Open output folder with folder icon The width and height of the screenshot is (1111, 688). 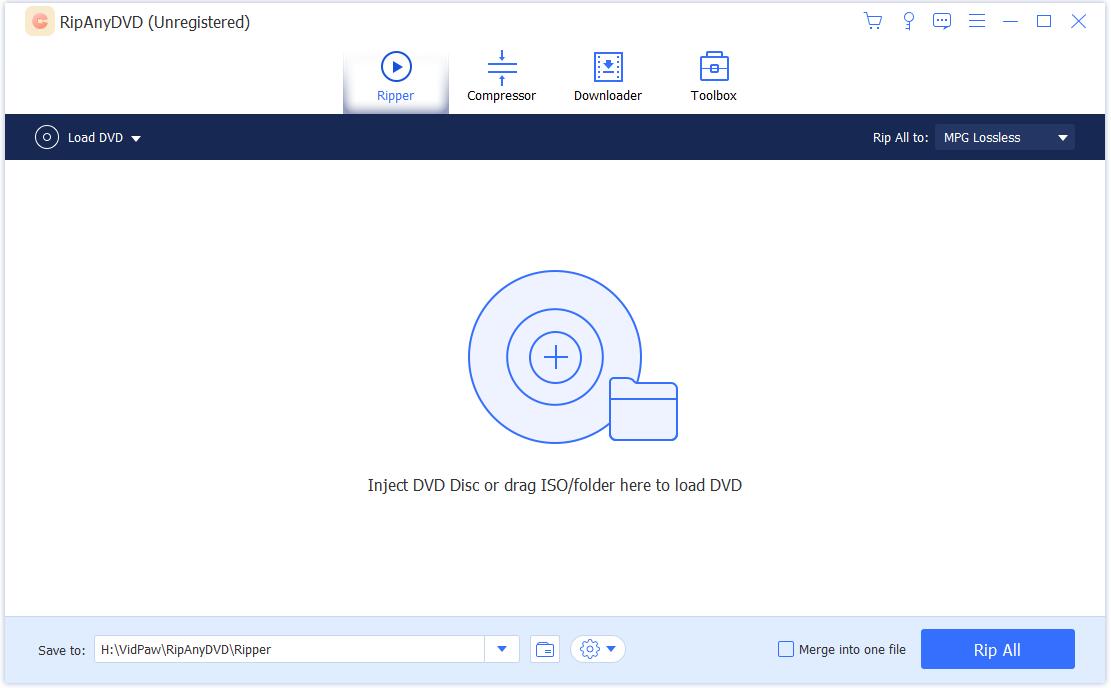click(x=544, y=649)
